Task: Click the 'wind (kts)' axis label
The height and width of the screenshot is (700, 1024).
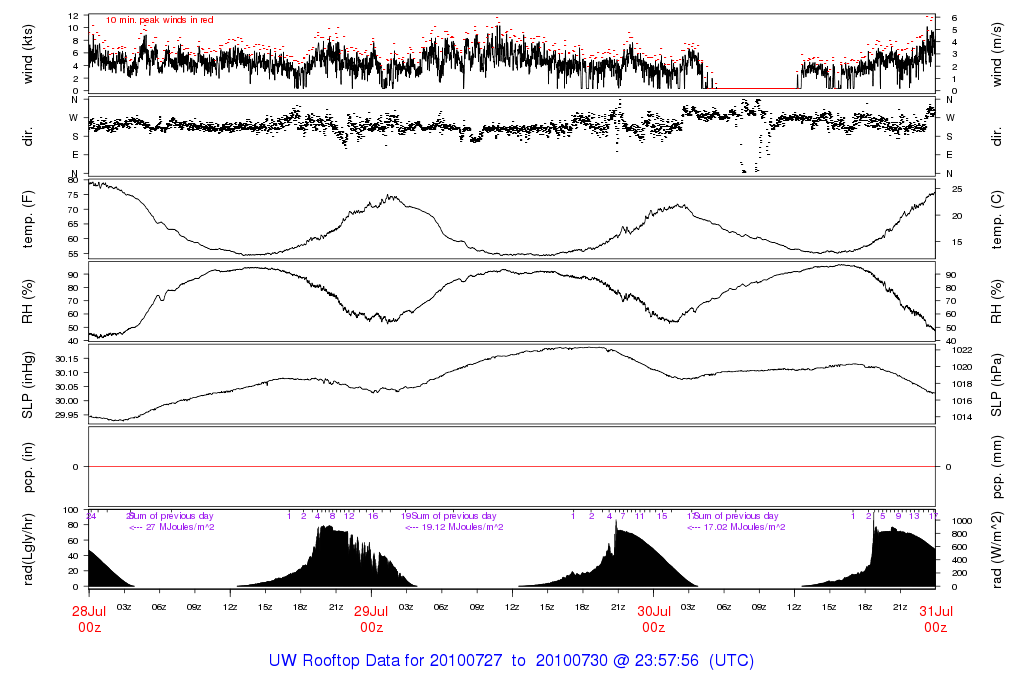Action: coord(29,53)
